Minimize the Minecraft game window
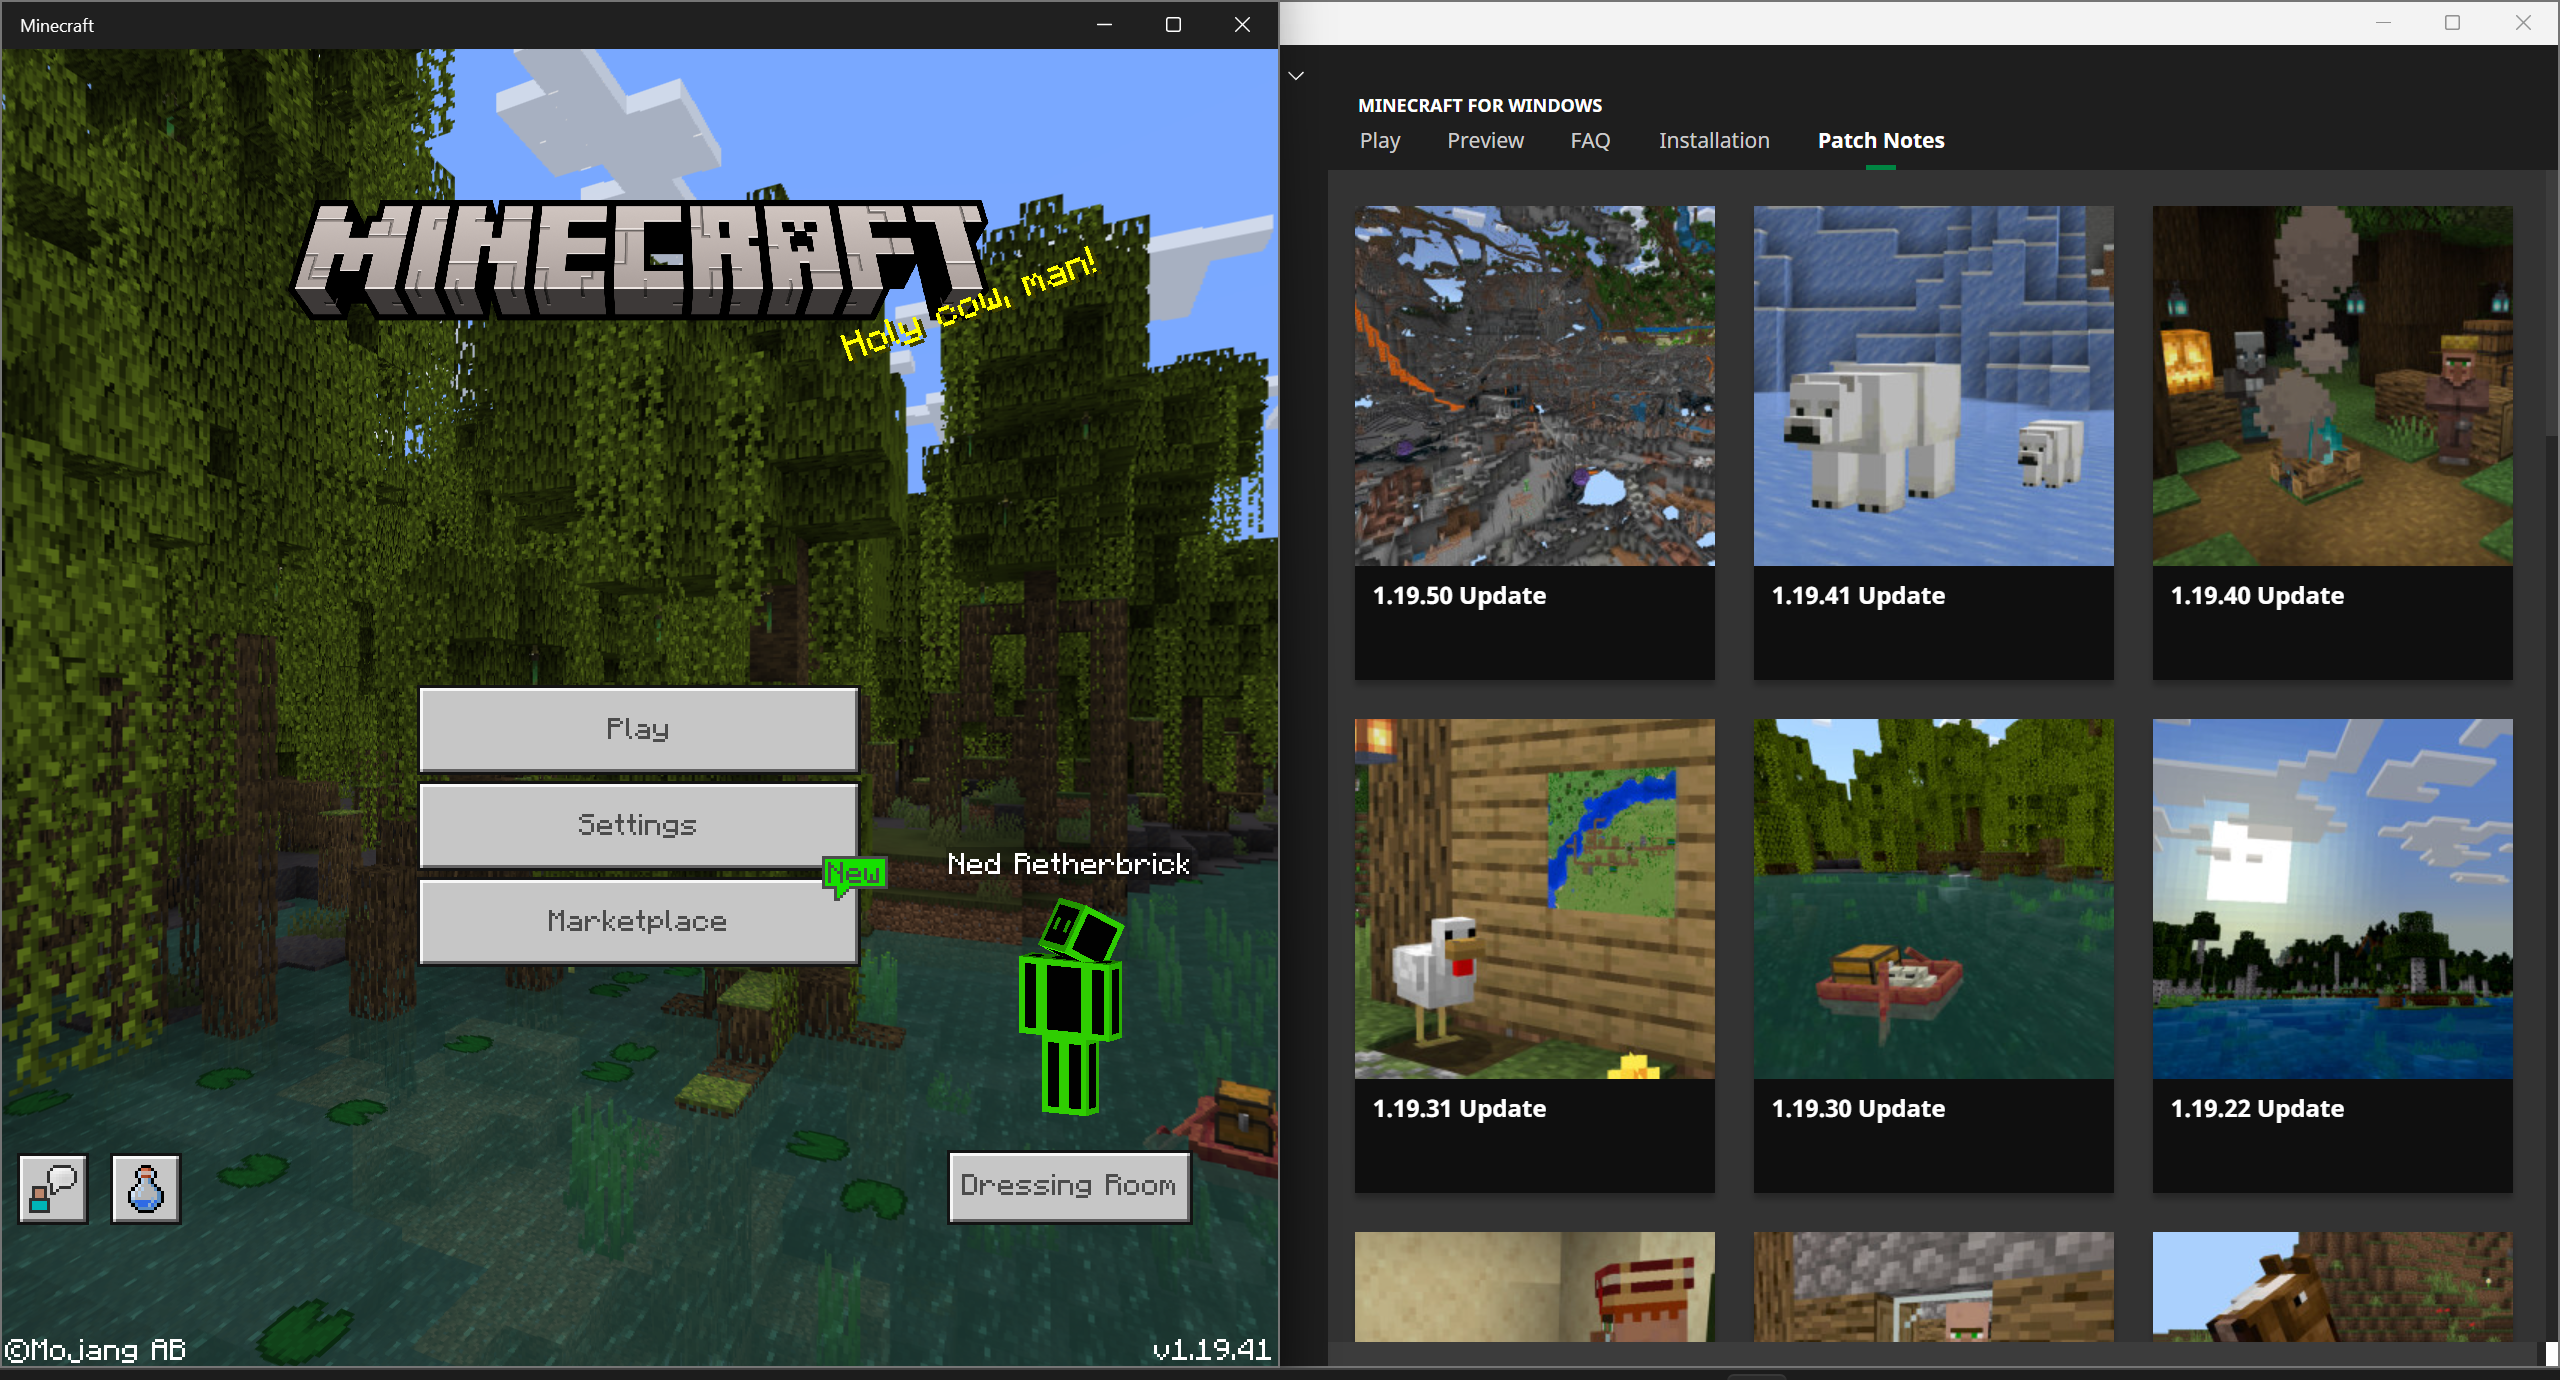Viewport: 2560px width, 1380px height. tap(1104, 25)
